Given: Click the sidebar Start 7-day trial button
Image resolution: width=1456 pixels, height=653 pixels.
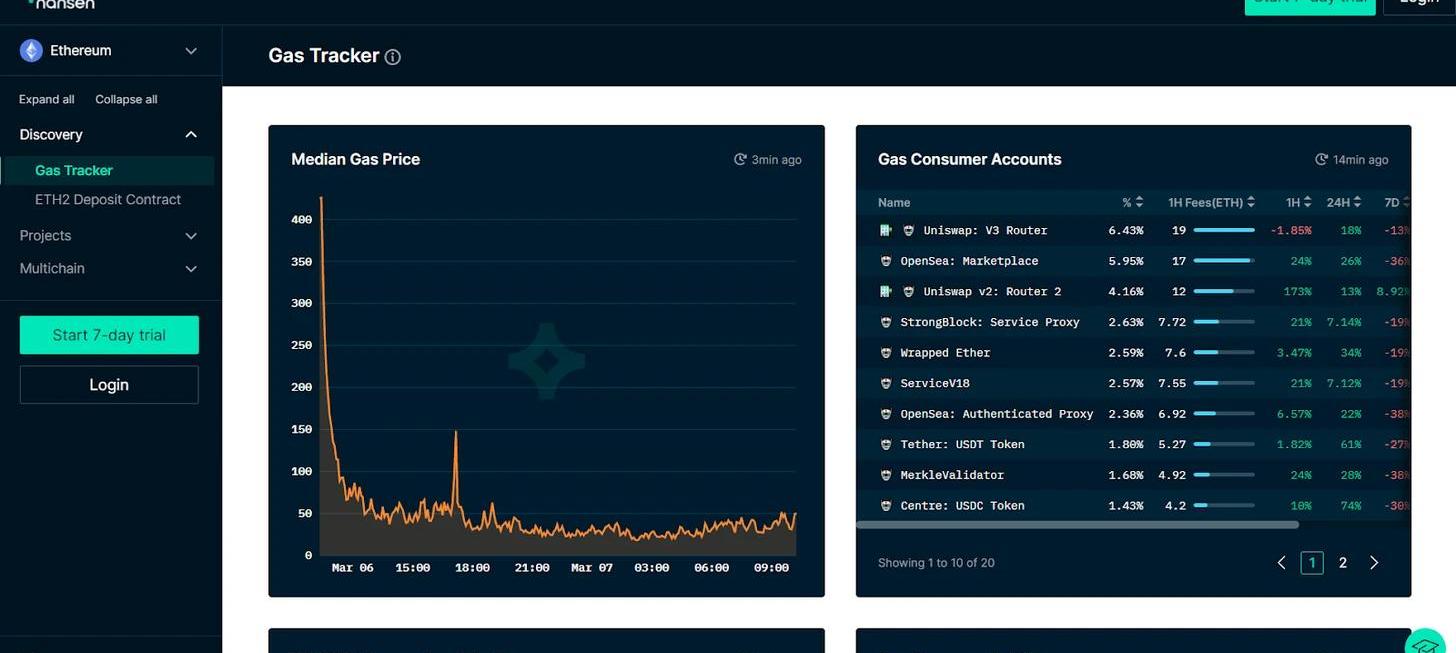Looking at the screenshot, I should pyautogui.click(x=109, y=335).
